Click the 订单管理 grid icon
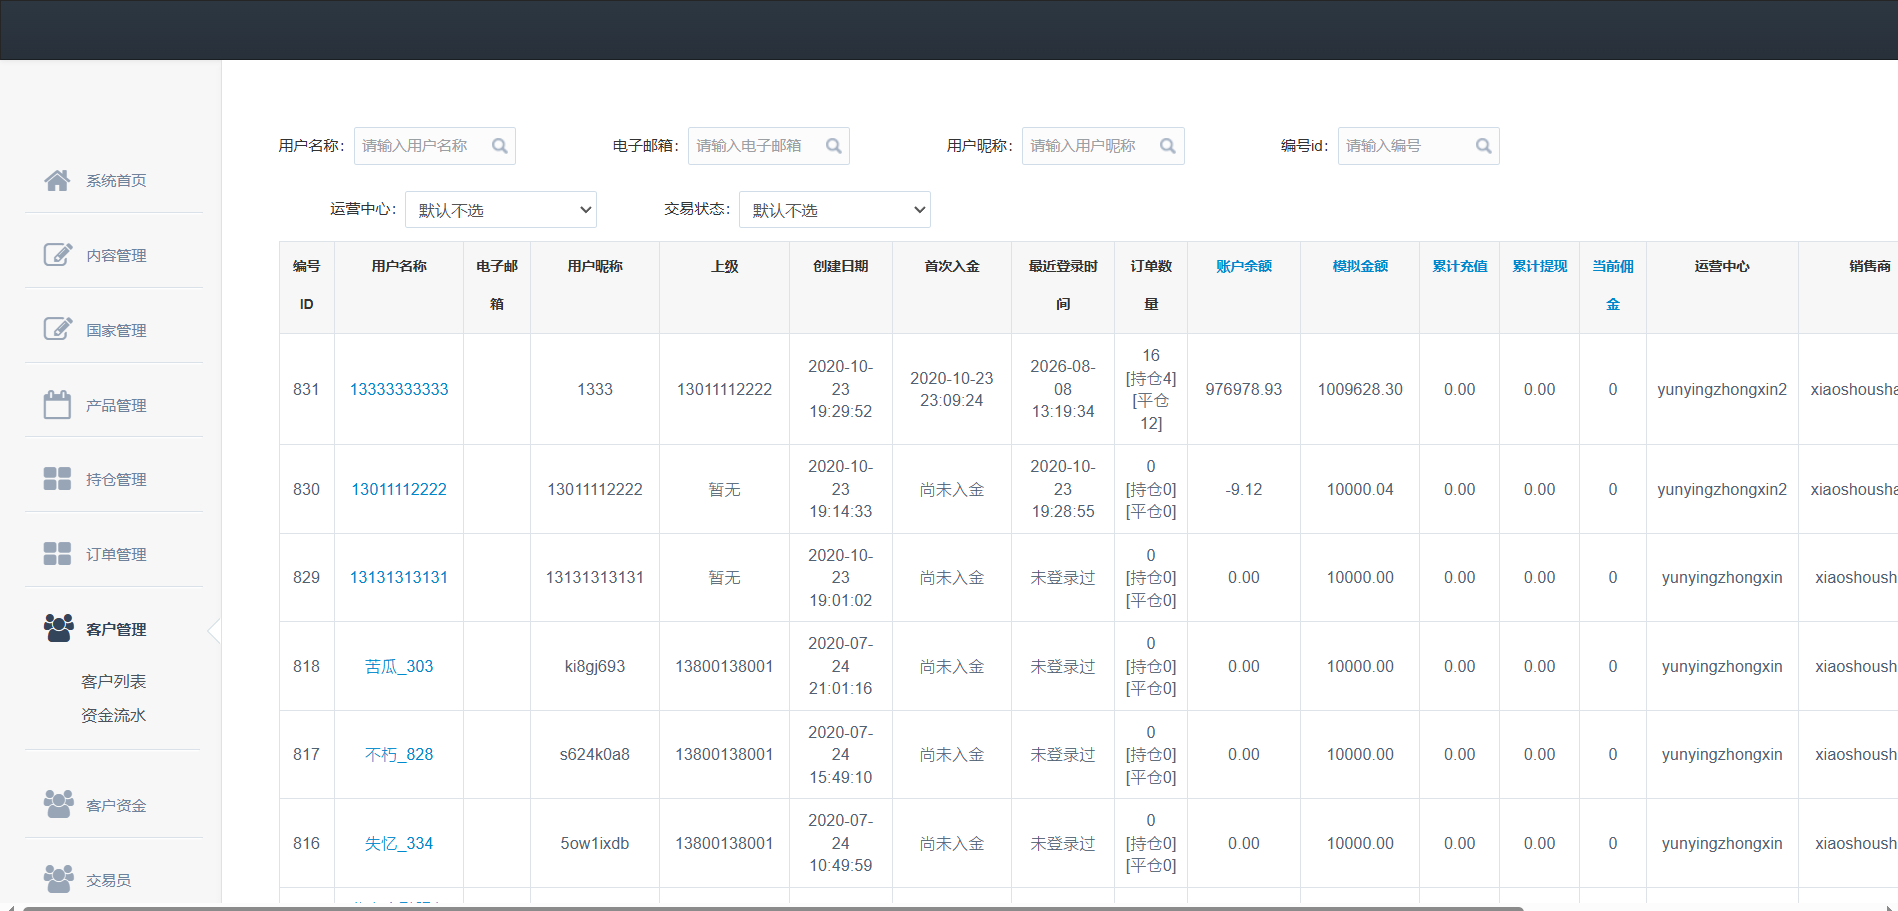 coord(57,553)
